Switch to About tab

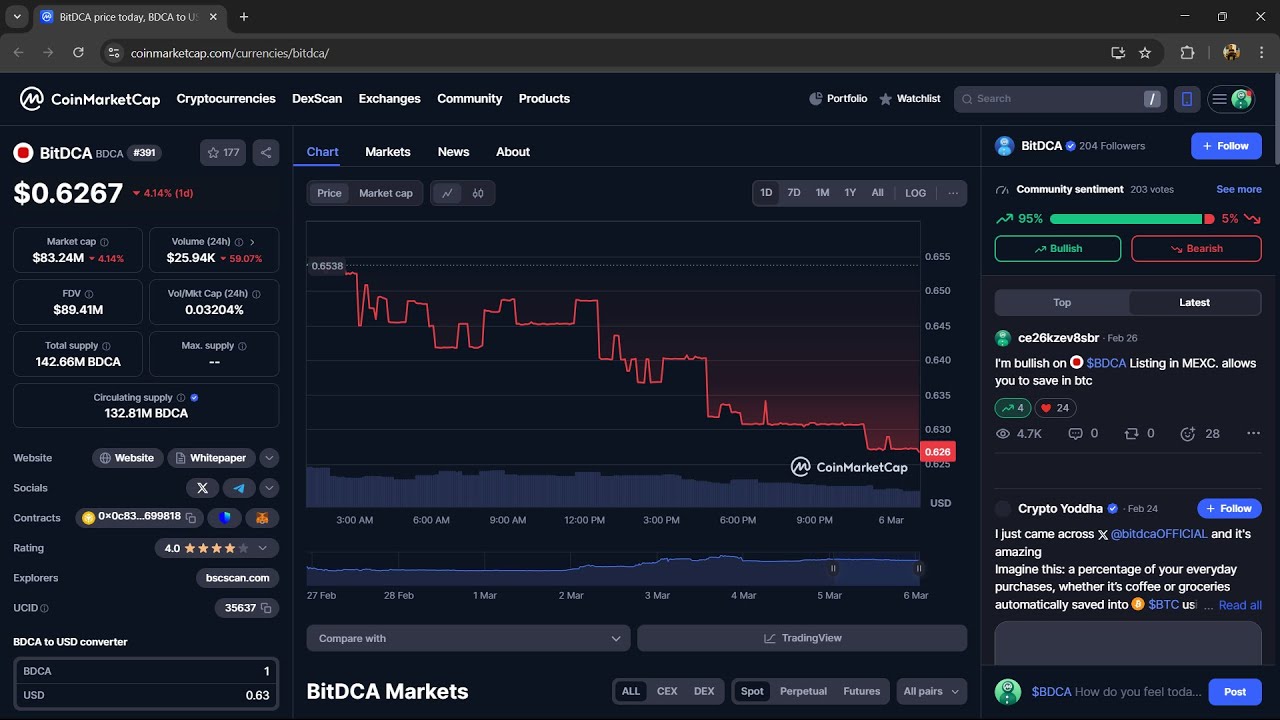513,152
